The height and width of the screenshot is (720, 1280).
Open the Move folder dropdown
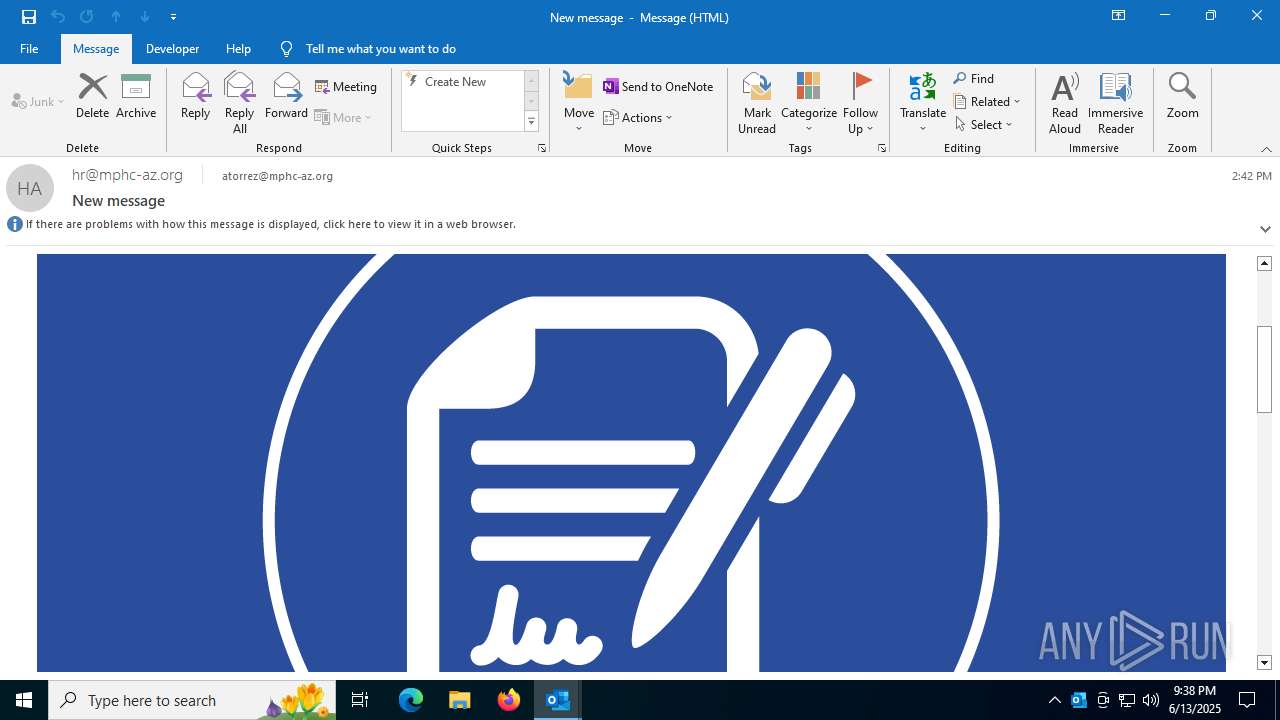[579, 102]
